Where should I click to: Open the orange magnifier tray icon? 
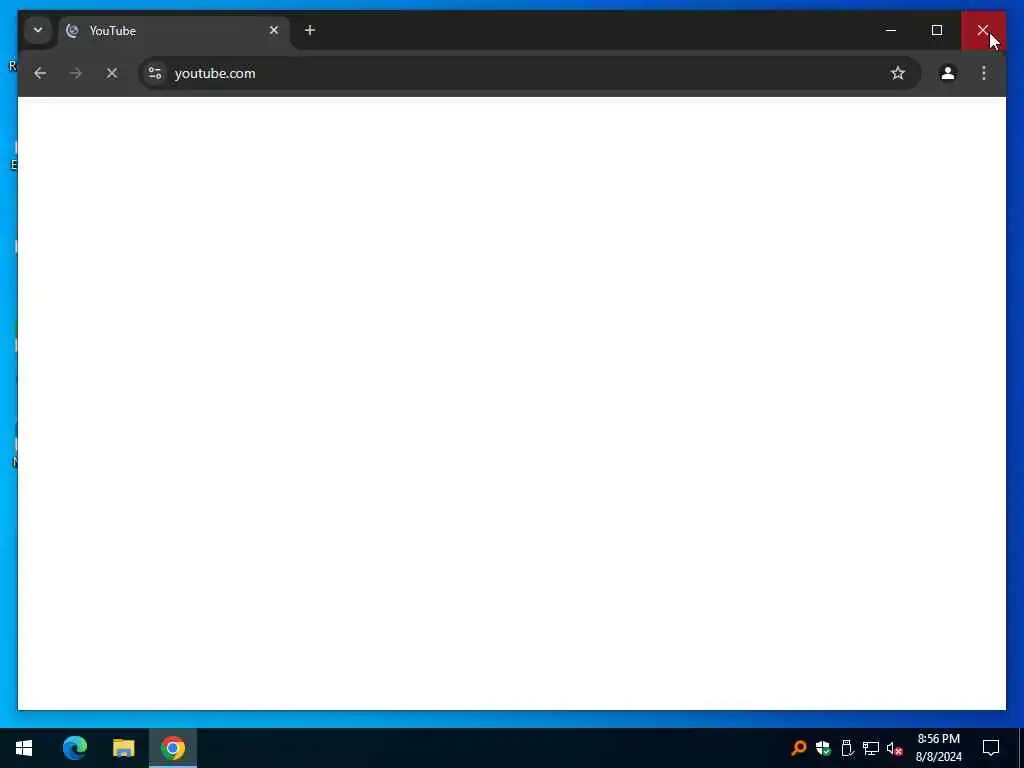coord(798,748)
